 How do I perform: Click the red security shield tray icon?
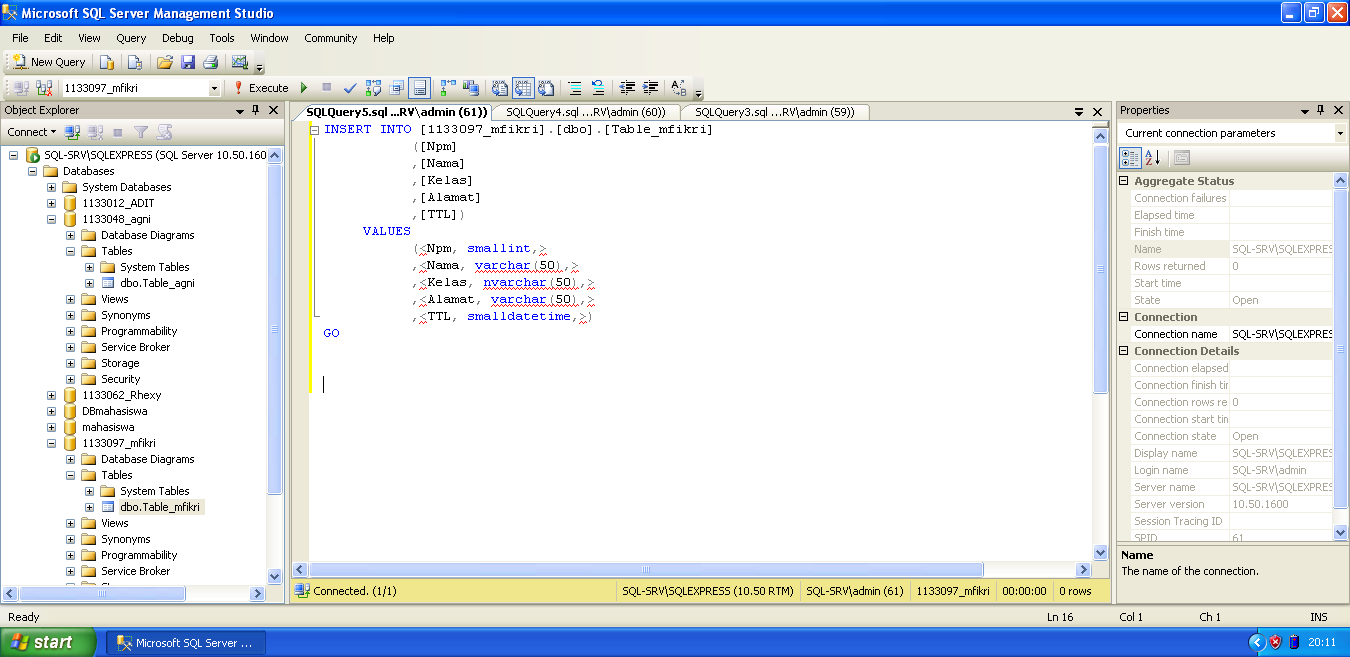pos(1275,642)
